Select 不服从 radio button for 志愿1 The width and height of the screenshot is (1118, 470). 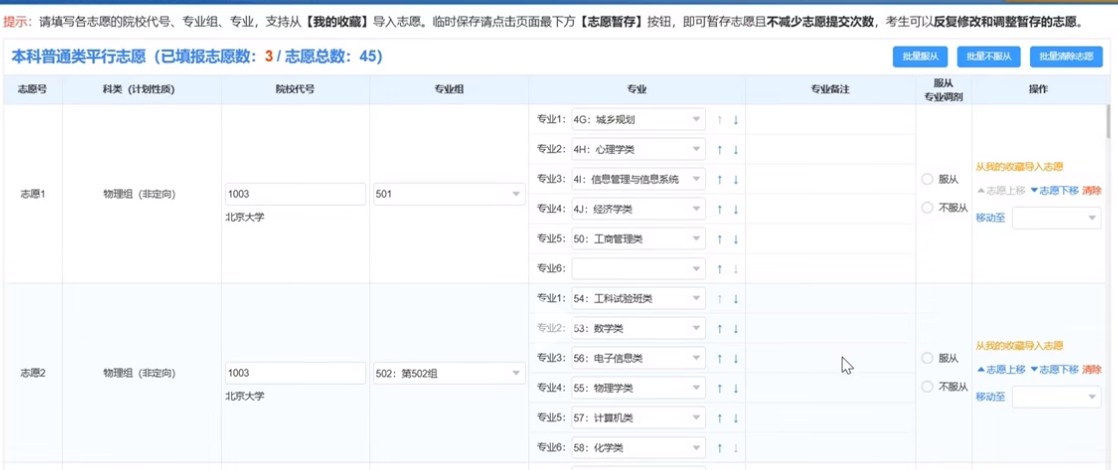(x=927, y=208)
